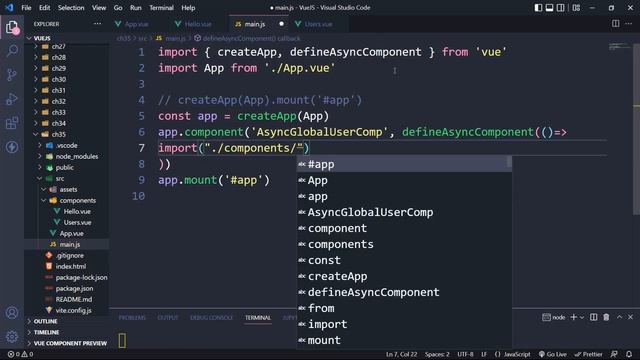
Task: Split the editor to the right
Action: (616, 24)
